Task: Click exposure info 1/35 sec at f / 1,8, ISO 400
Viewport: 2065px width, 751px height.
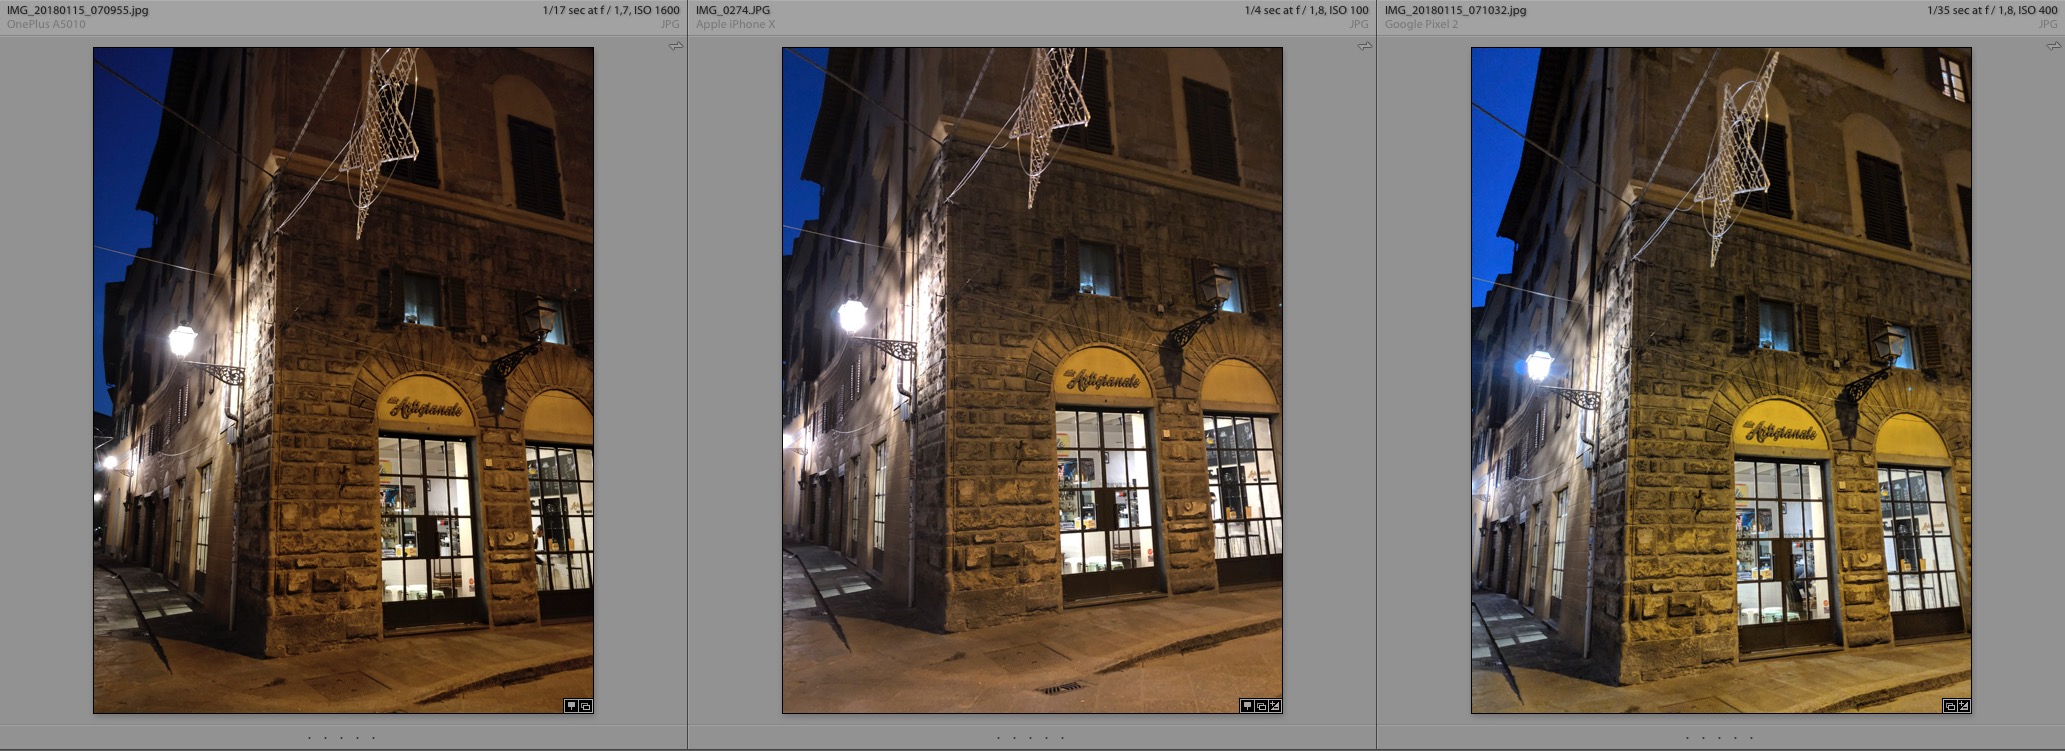Action: [1992, 10]
